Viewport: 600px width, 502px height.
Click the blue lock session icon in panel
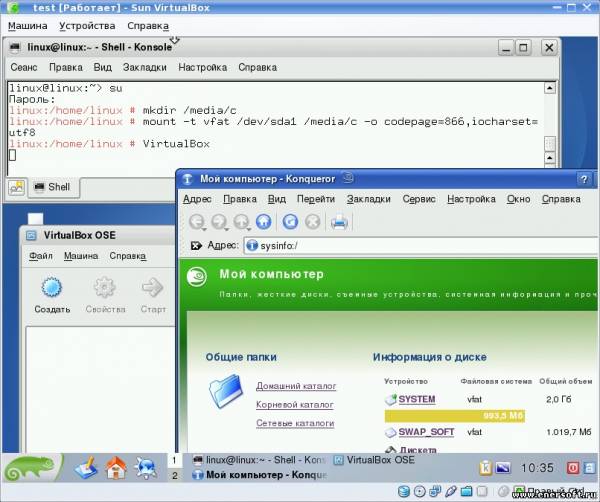589,468
